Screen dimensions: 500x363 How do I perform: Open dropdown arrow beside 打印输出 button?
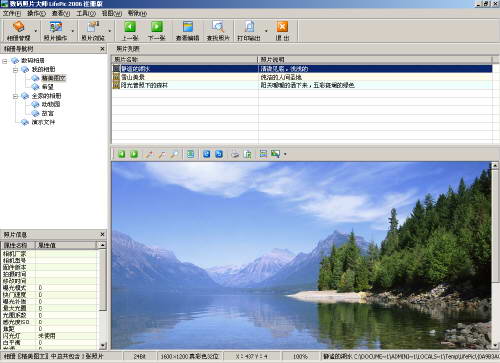pyautogui.click(x=266, y=31)
